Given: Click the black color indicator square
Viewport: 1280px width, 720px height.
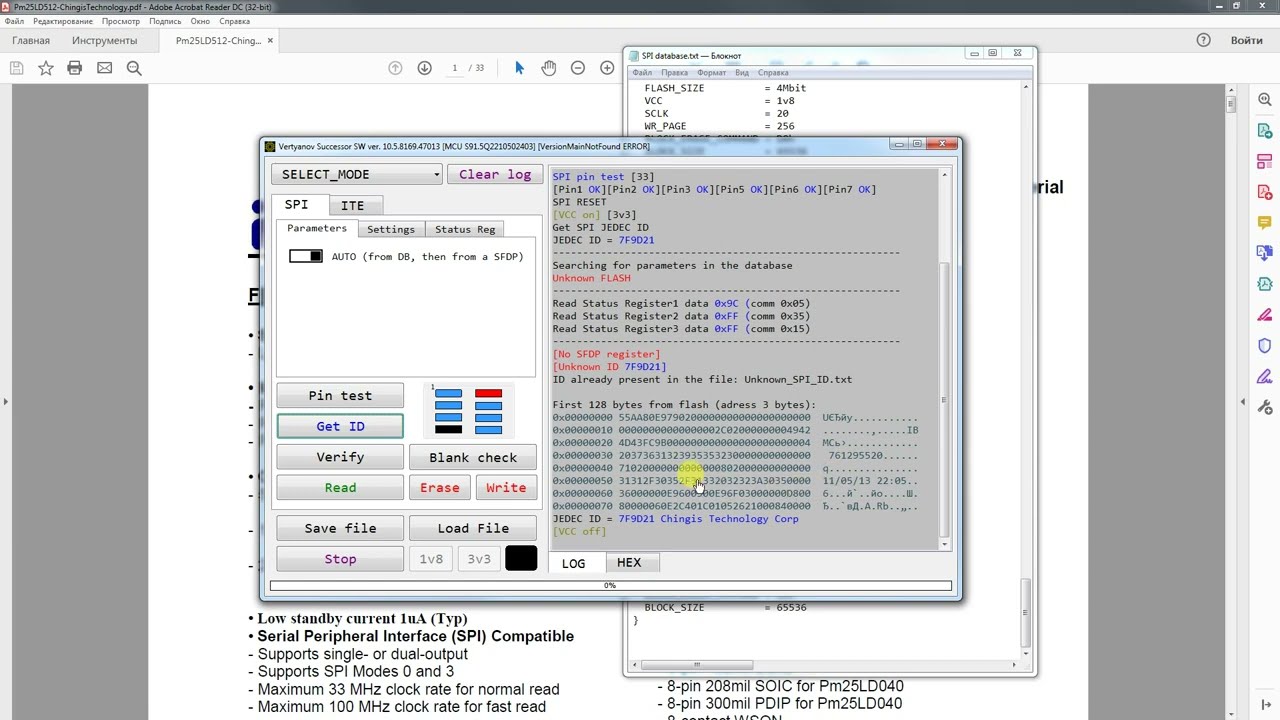Looking at the screenshot, I should pos(521,559).
